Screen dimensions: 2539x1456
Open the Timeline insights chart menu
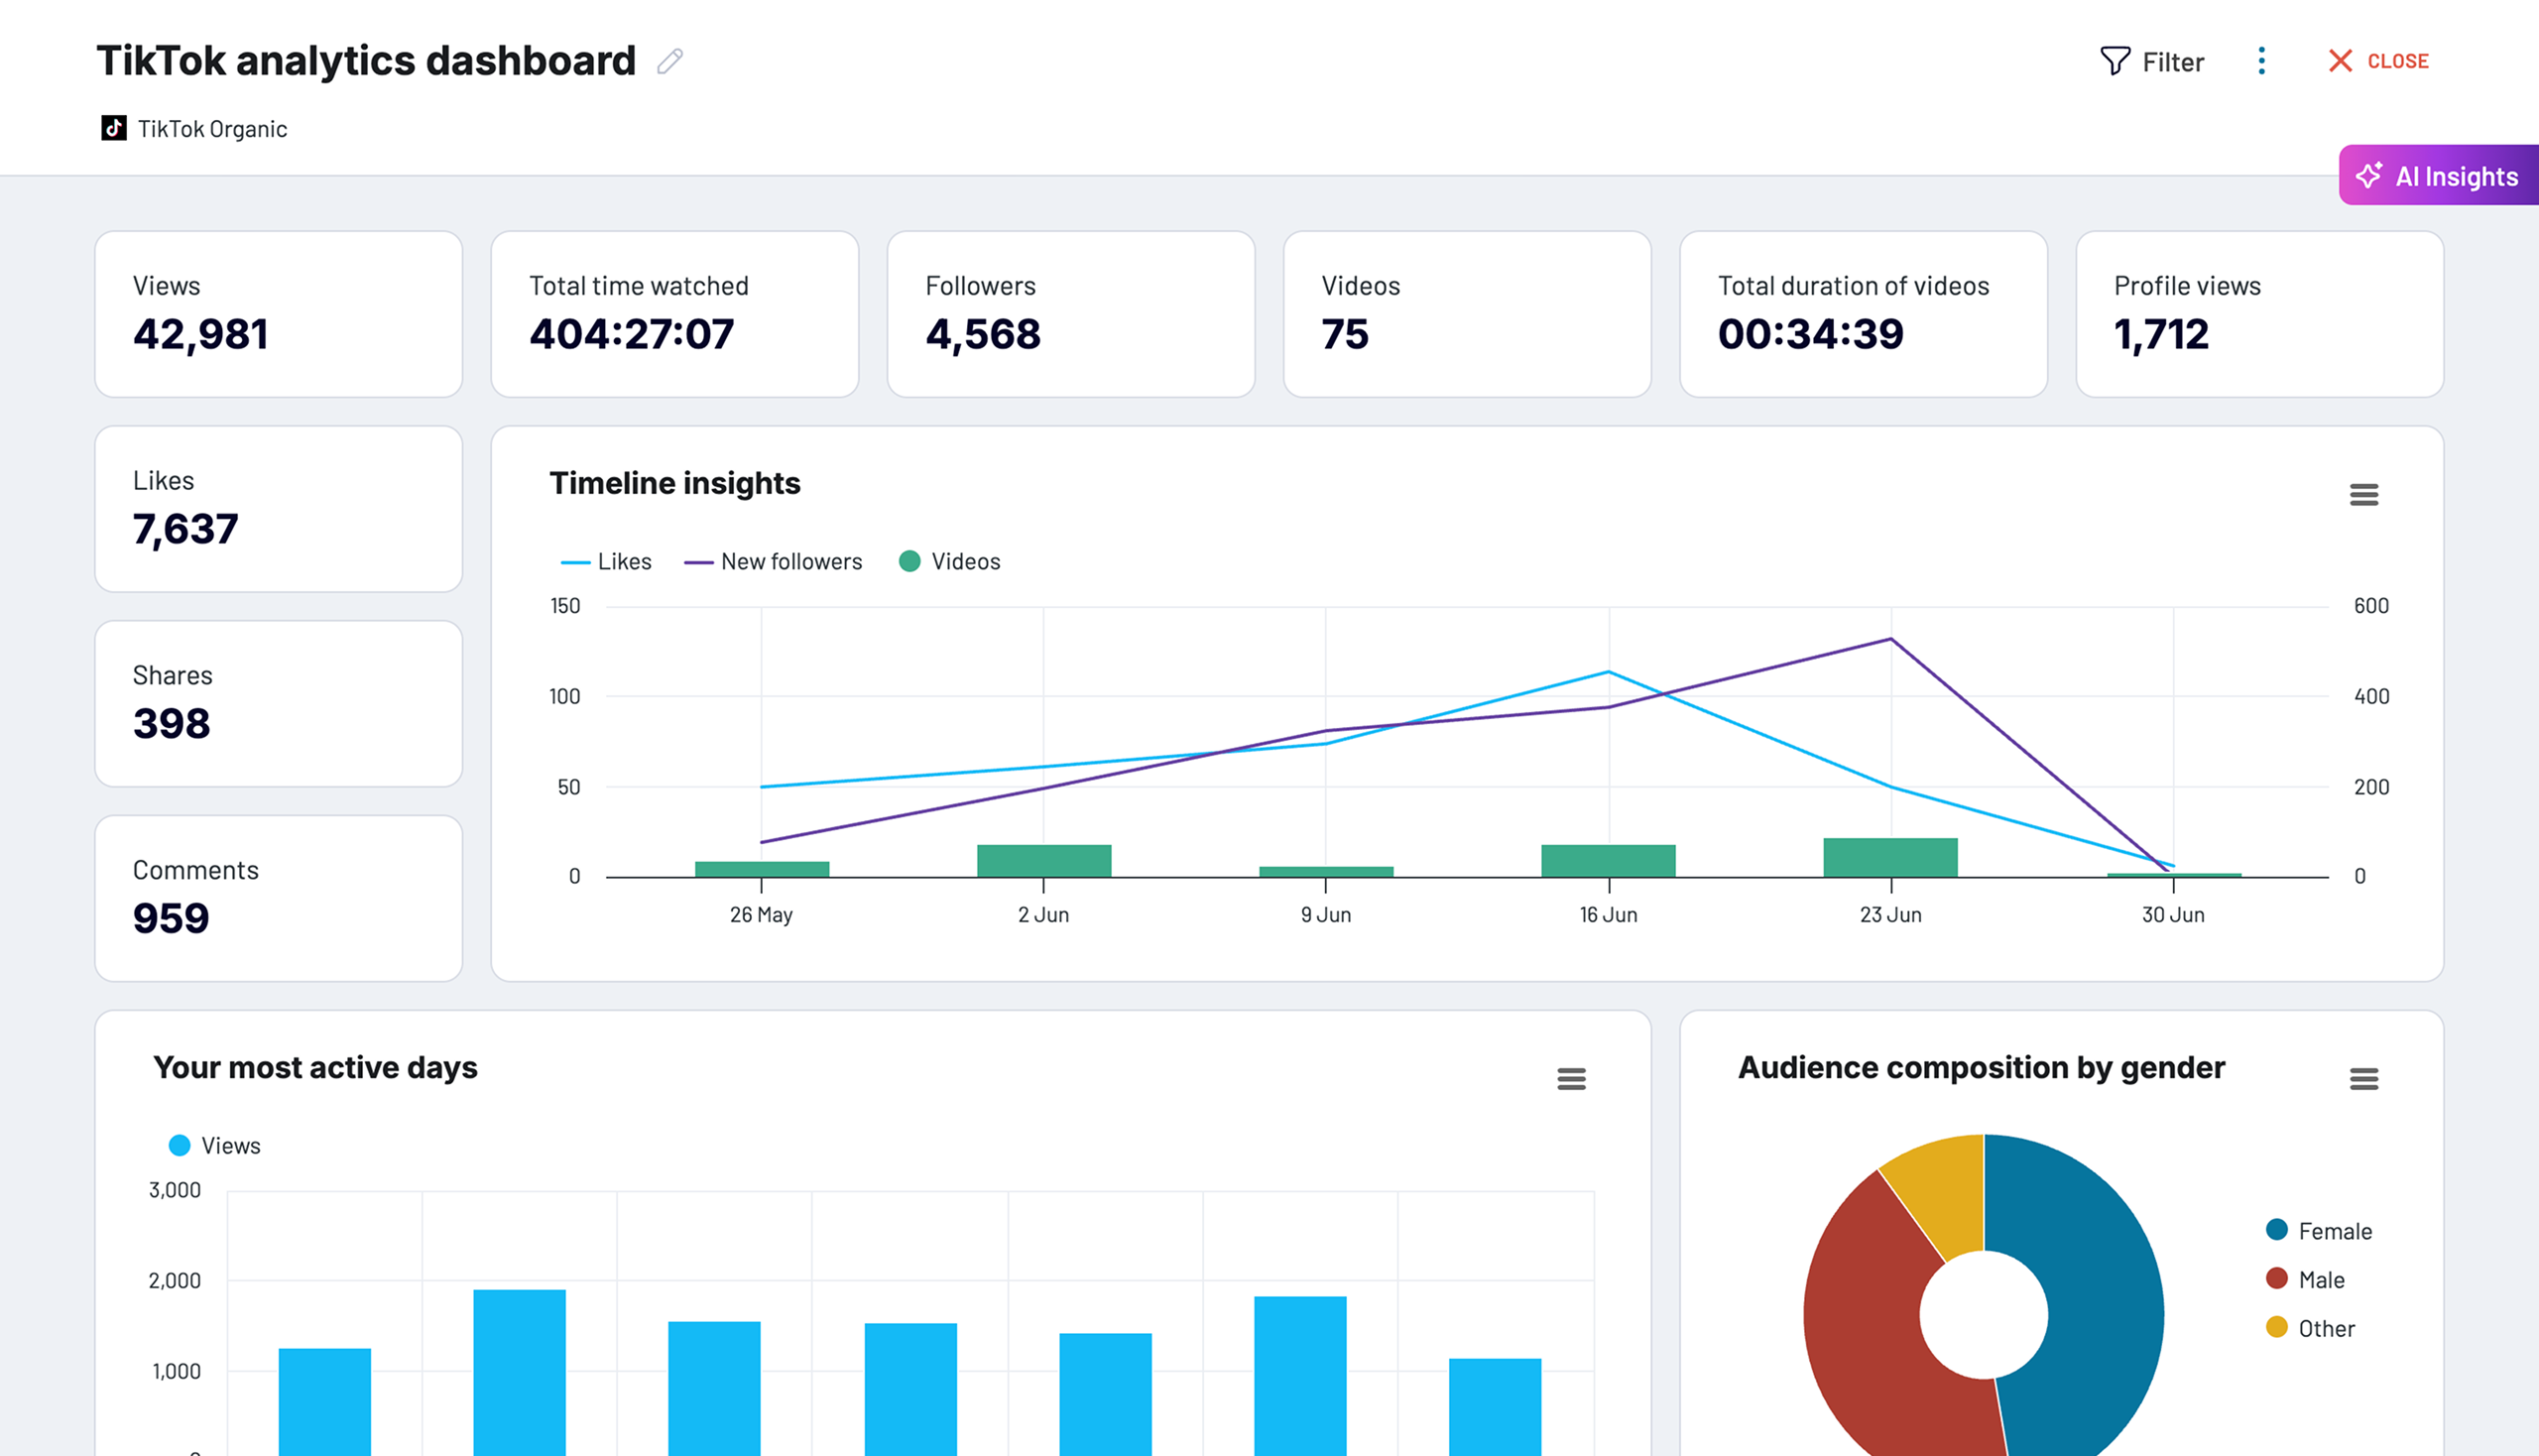[x=2364, y=495]
